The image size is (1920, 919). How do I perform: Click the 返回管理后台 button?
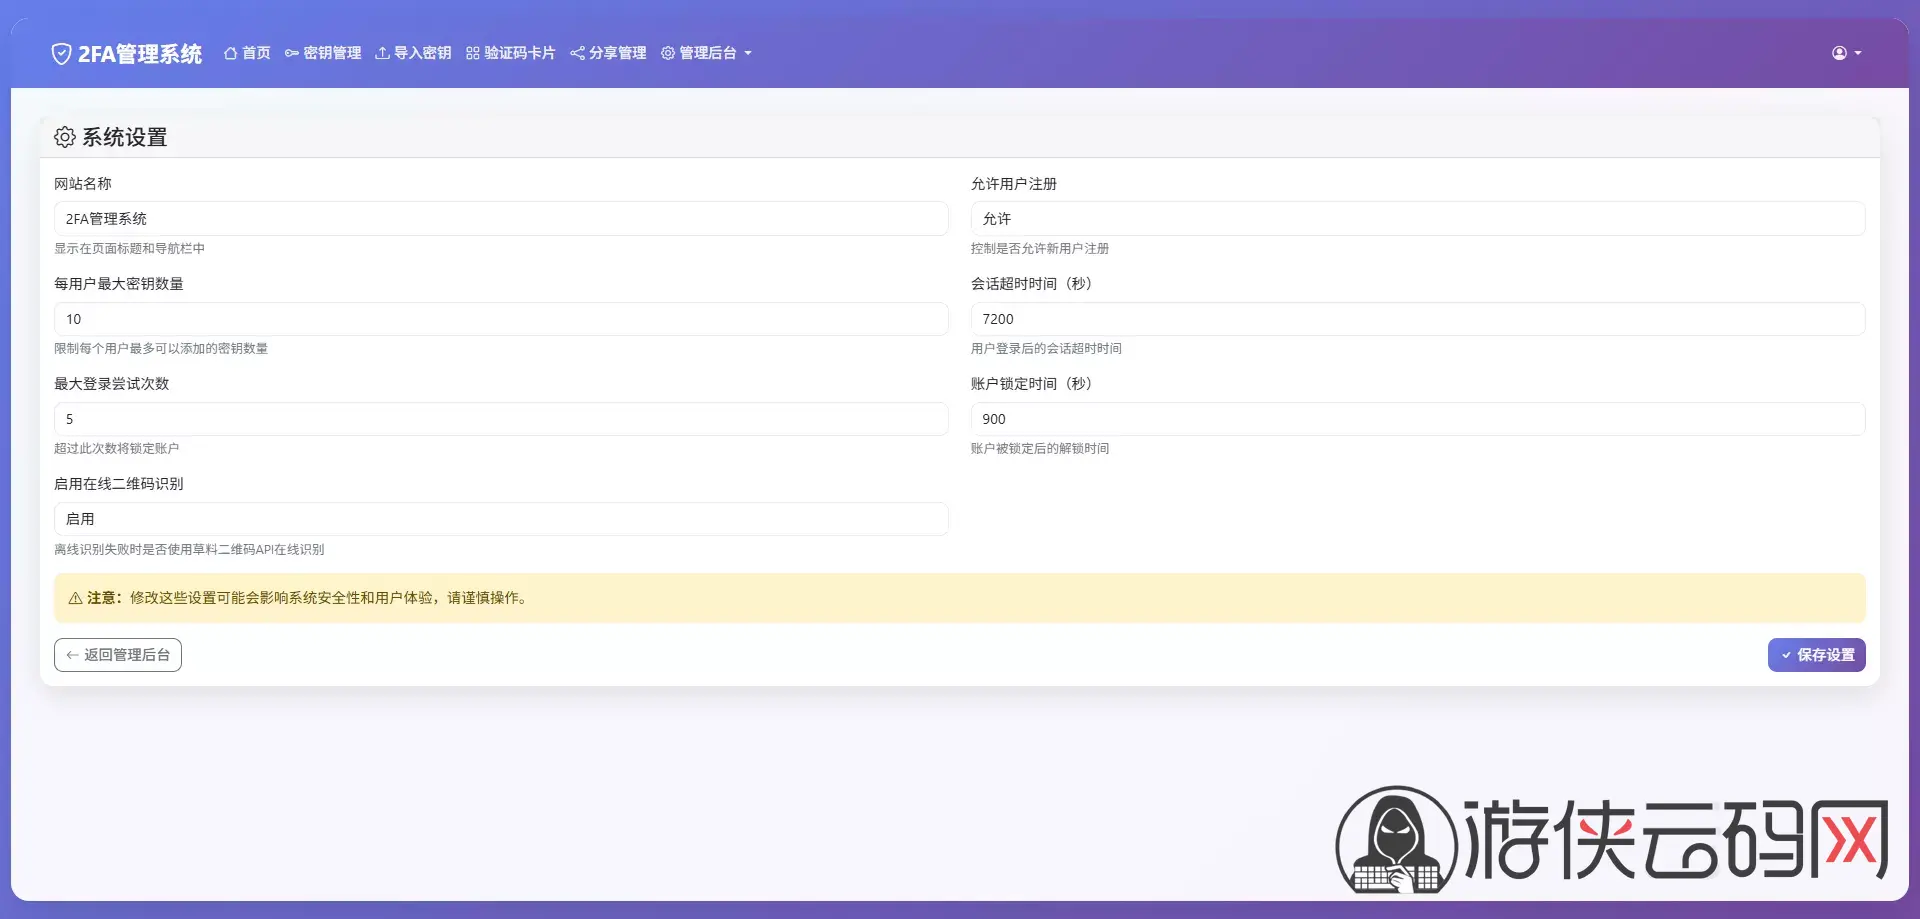pos(118,655)
